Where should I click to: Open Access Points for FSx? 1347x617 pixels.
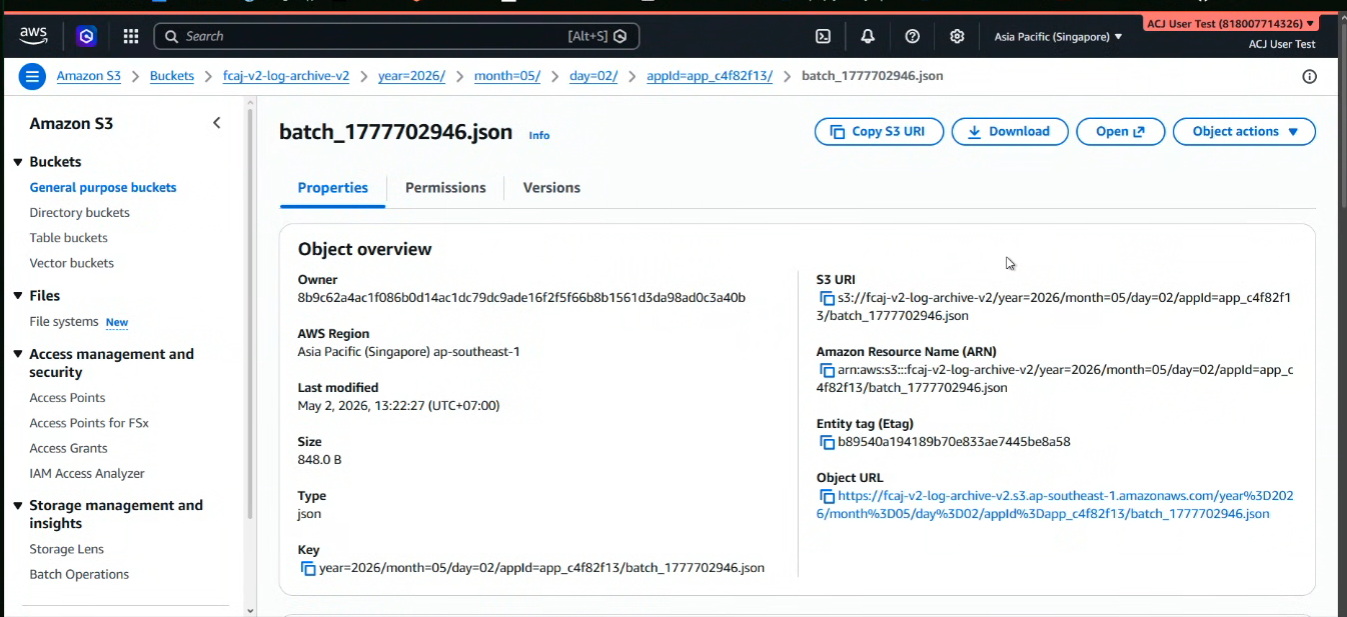[89, 423]
